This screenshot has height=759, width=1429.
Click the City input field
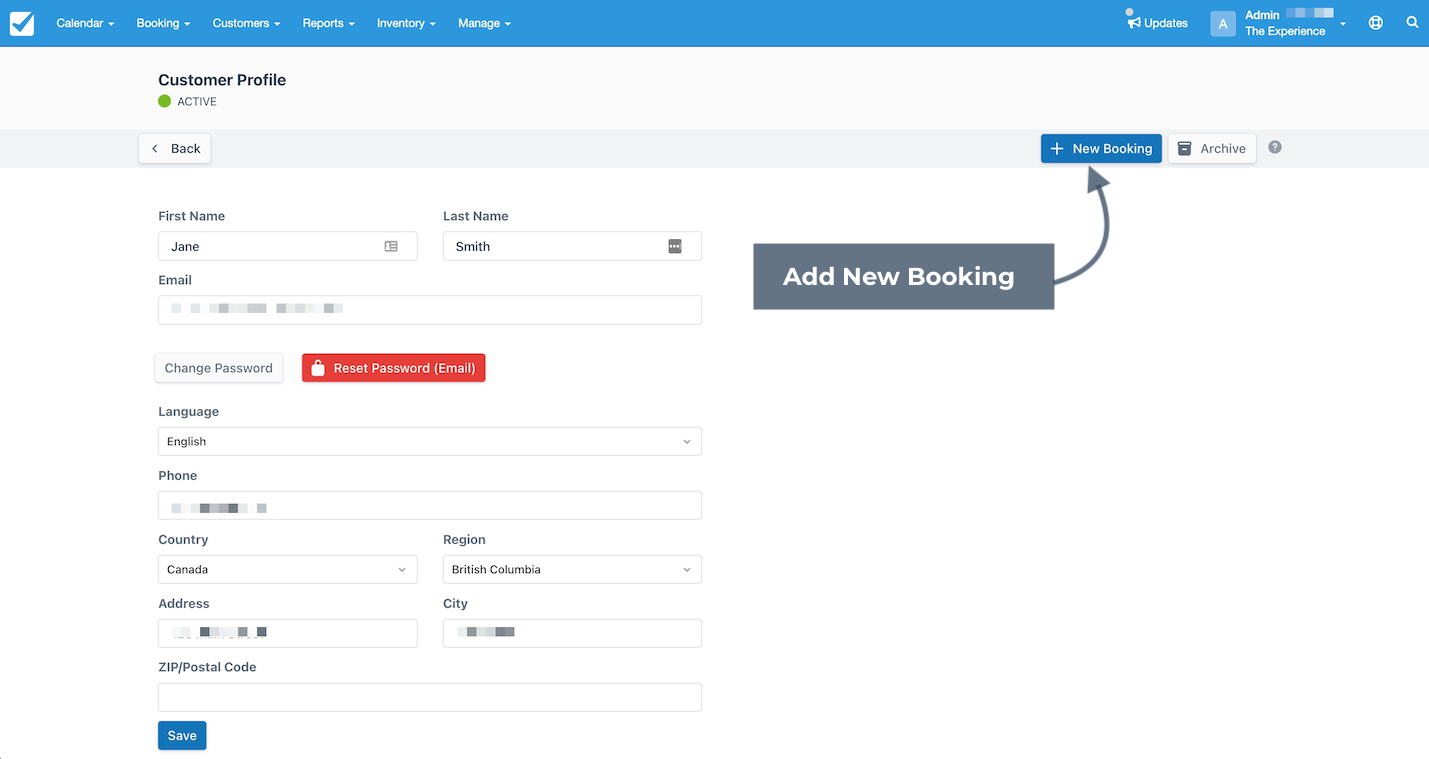pos(572,633)
